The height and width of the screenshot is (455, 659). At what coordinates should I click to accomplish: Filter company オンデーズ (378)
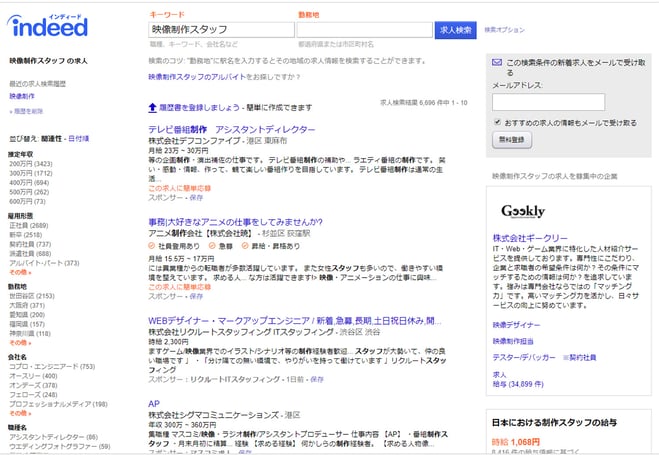click(x=33, y=385)
